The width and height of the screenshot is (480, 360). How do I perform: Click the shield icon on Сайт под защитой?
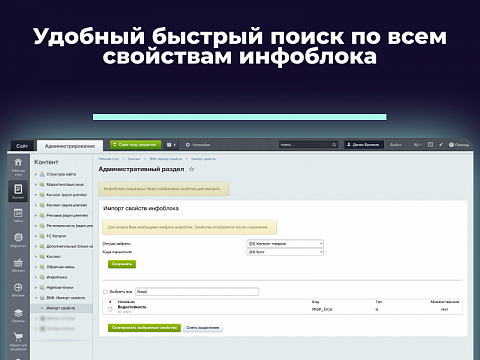(115, 145)
